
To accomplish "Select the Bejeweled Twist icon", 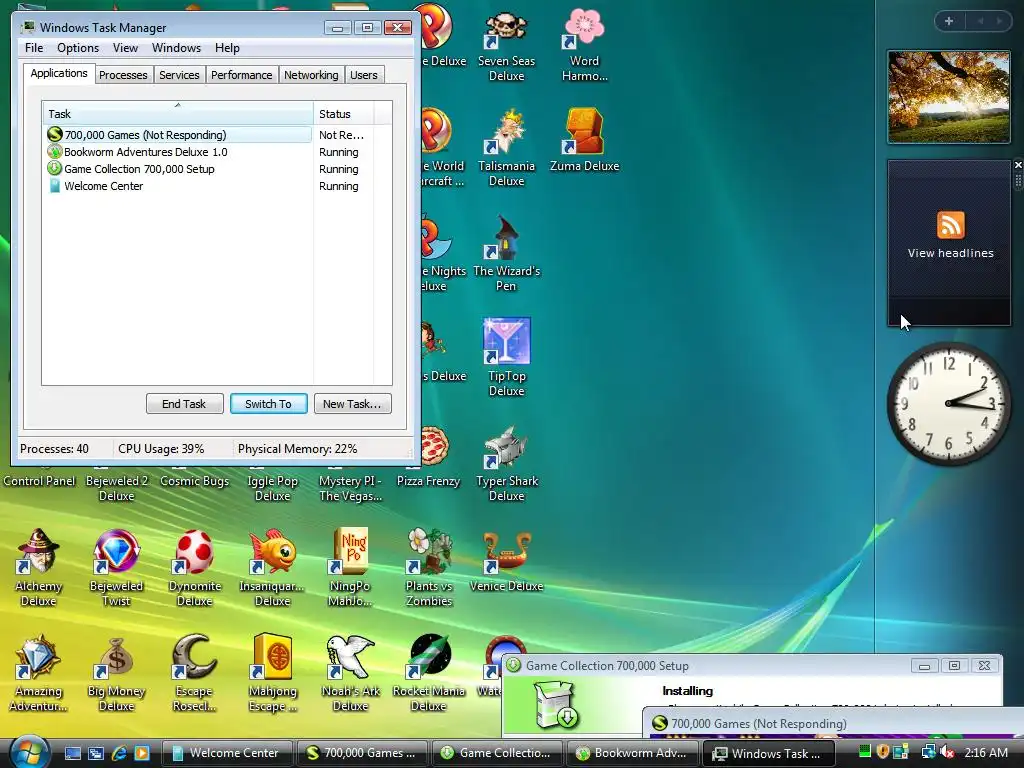I will click(x=116, y=569).
